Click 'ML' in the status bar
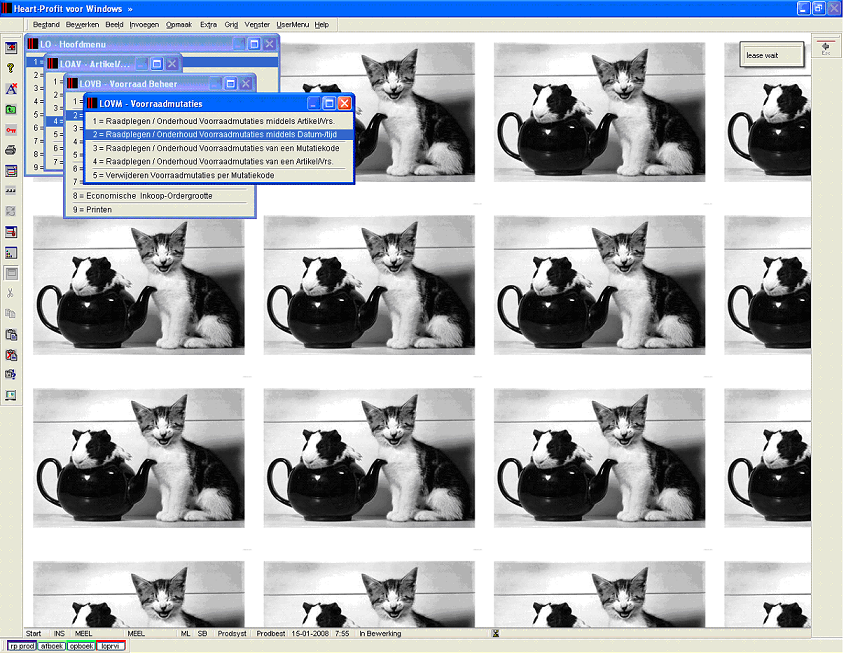This screenshot has width=843, height=653. point(185,634)
